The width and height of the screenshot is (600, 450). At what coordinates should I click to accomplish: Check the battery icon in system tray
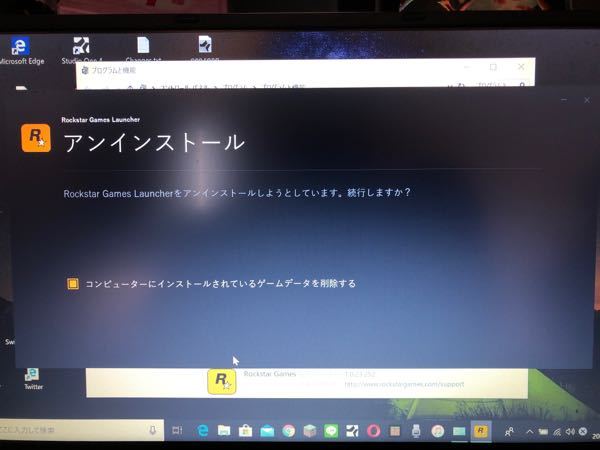543,432
